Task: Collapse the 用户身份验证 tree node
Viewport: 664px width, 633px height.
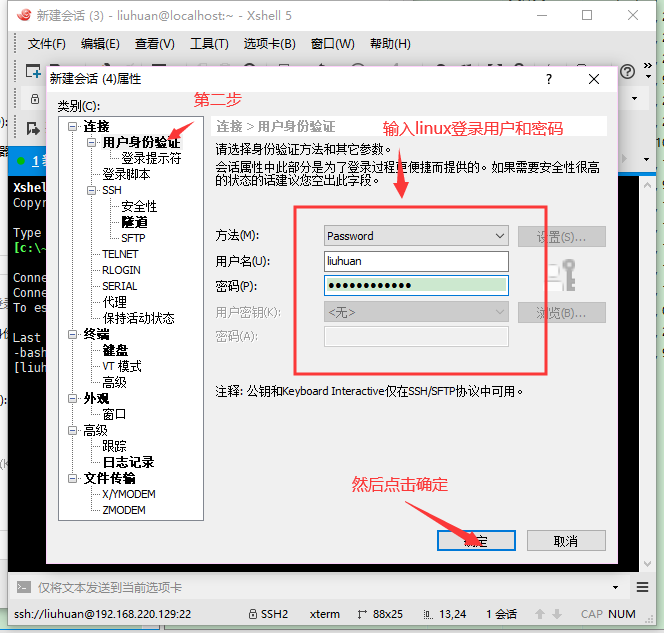Action: click(x=91, y=142)
